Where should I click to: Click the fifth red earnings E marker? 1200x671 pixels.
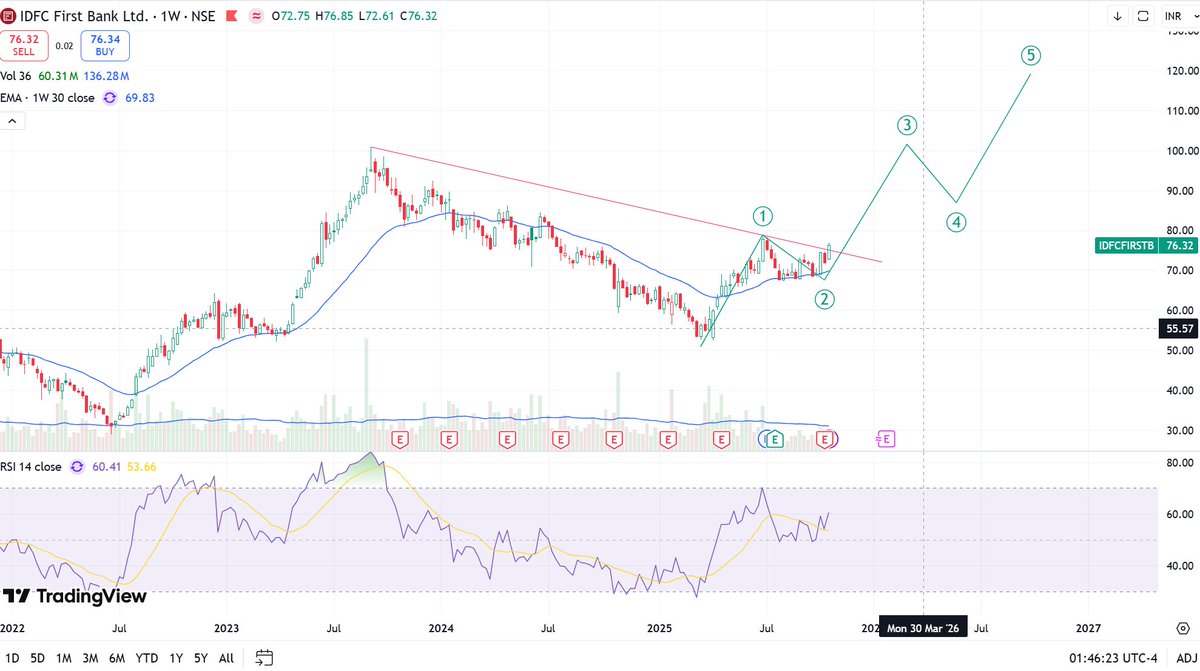click(x=614, y=439)
